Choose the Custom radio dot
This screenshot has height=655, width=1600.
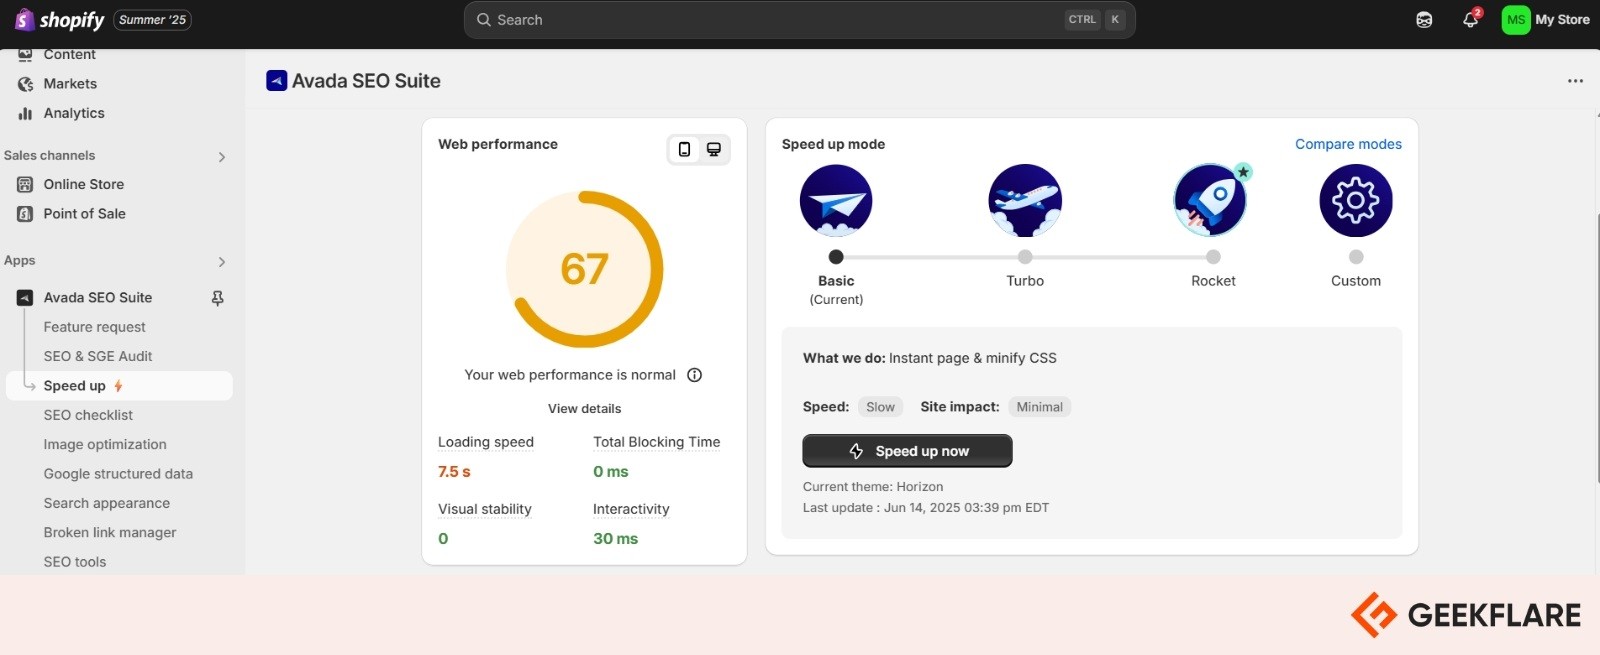pos(1356,257)
